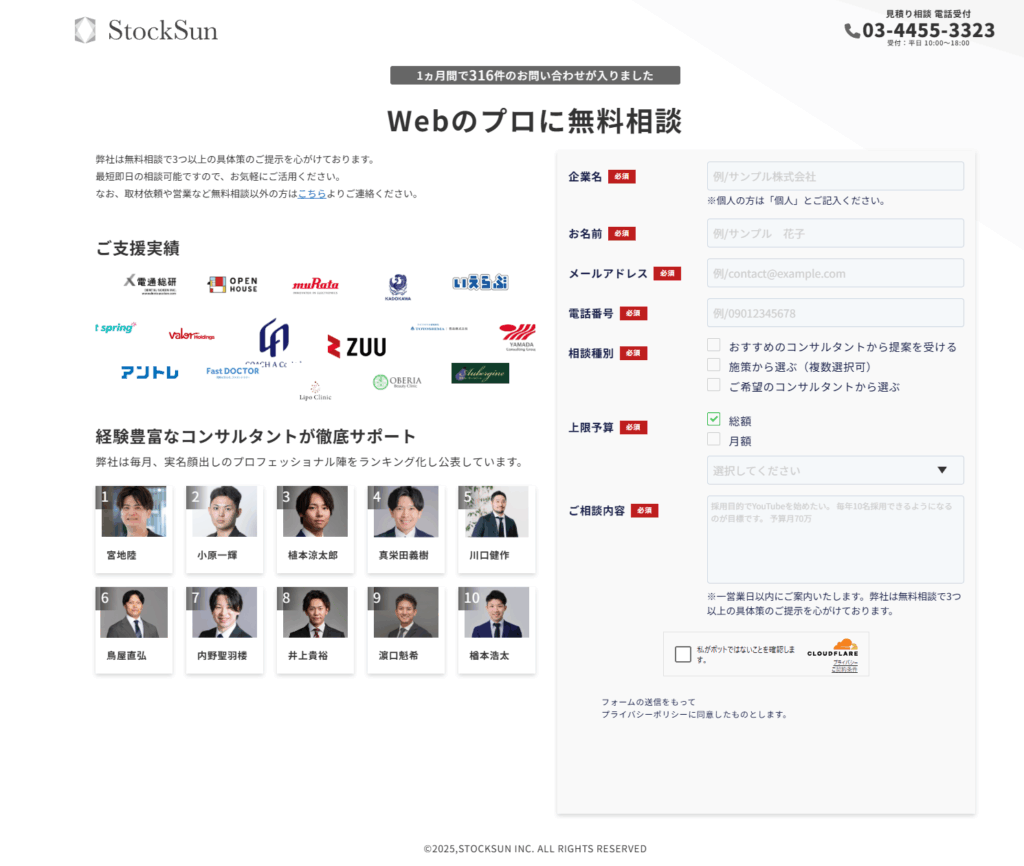1024x866 pixels.
Task: Tick the 'not a robot' verification checkbox
Action: tap(683, 654)
